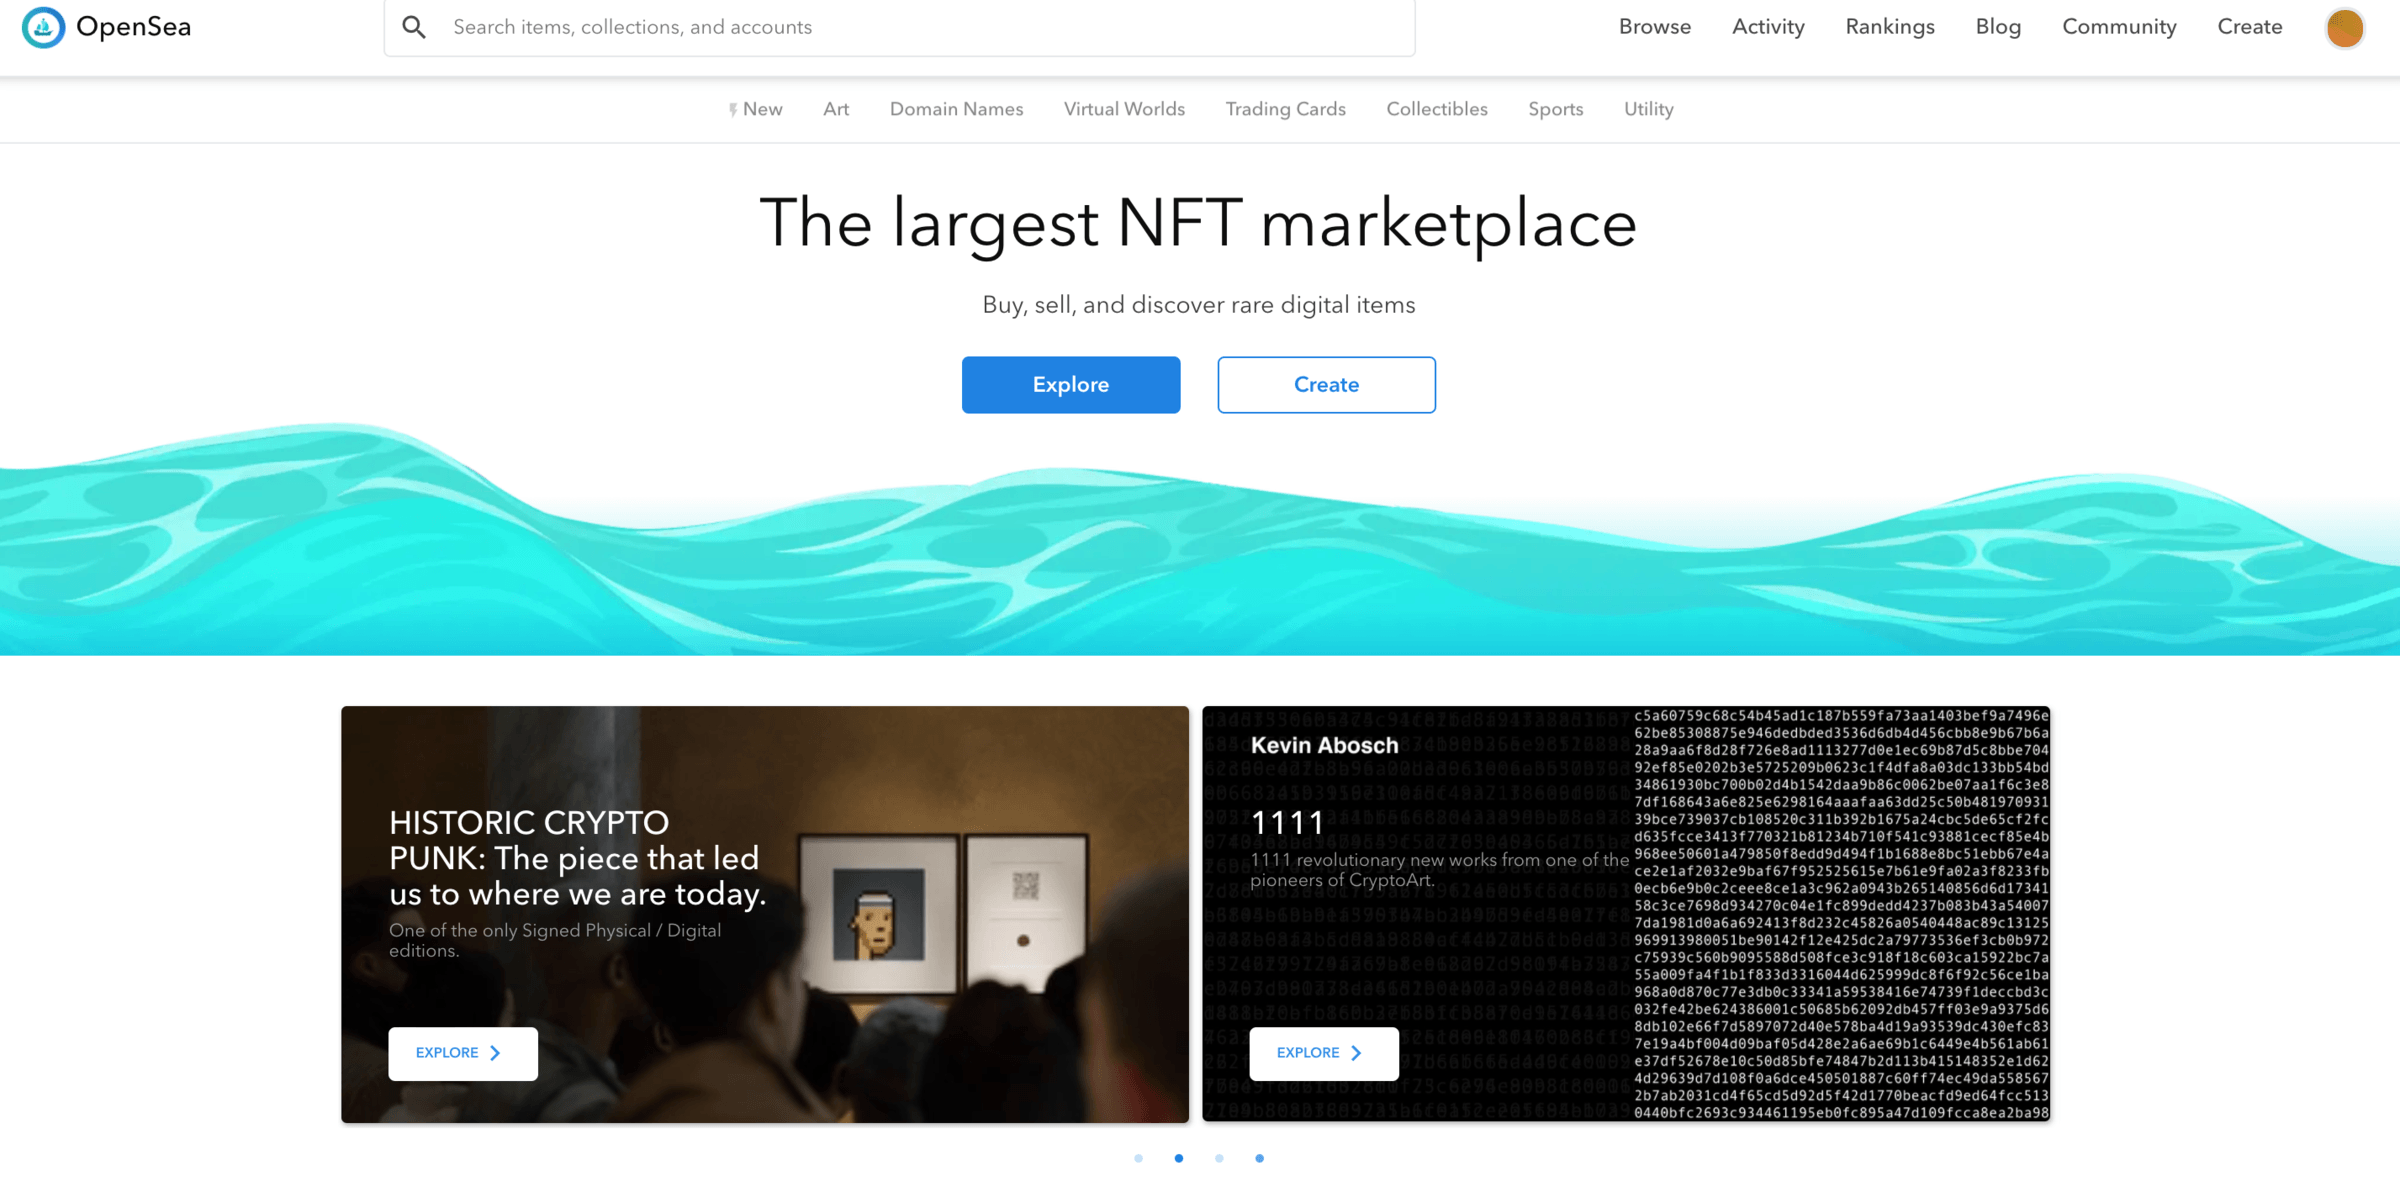Open the Kevin Abosch hex code banner
The image size is (2400, 1192).
[x=1626, y=914]
